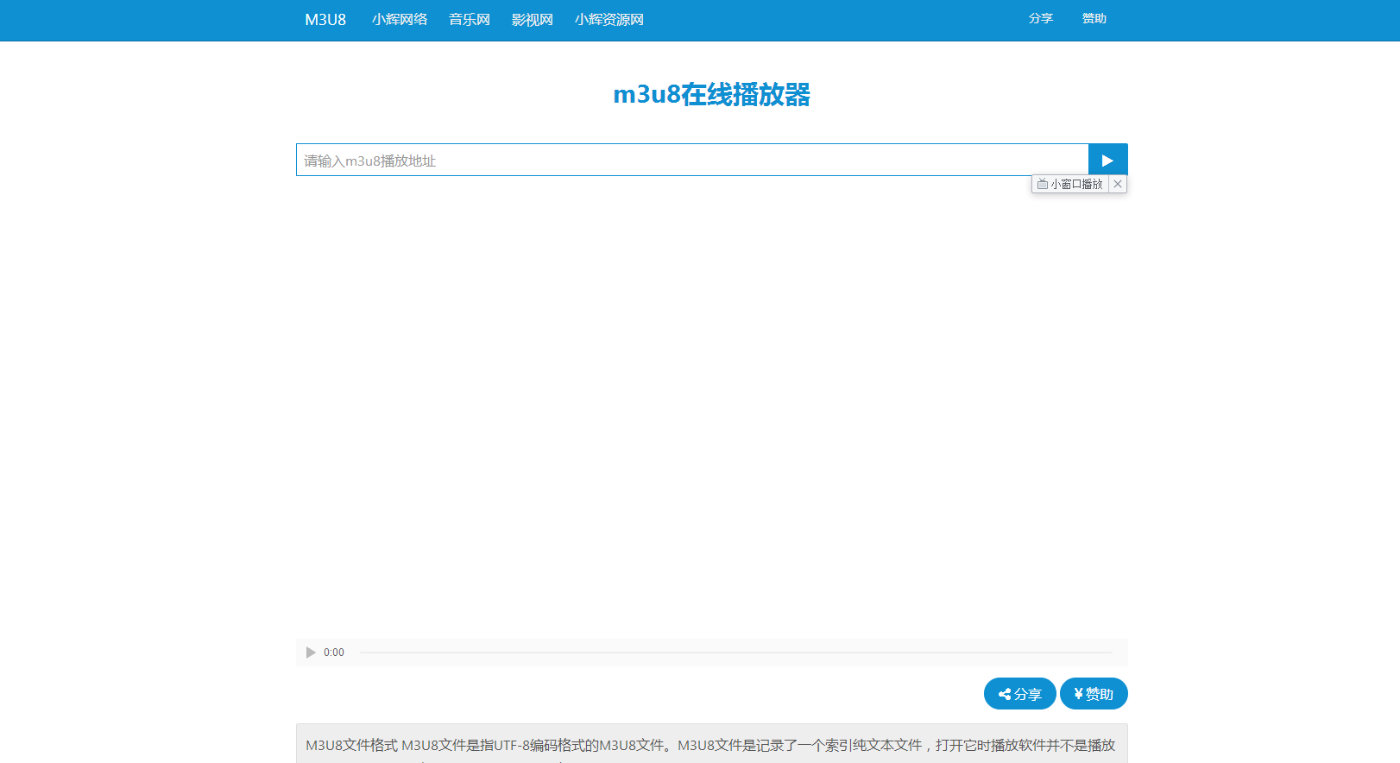Image resolution: width=1400 pixels, height=763 pixels.
Task: Click the share icon on the bottom 分享 button
Action: point(1004,693)
